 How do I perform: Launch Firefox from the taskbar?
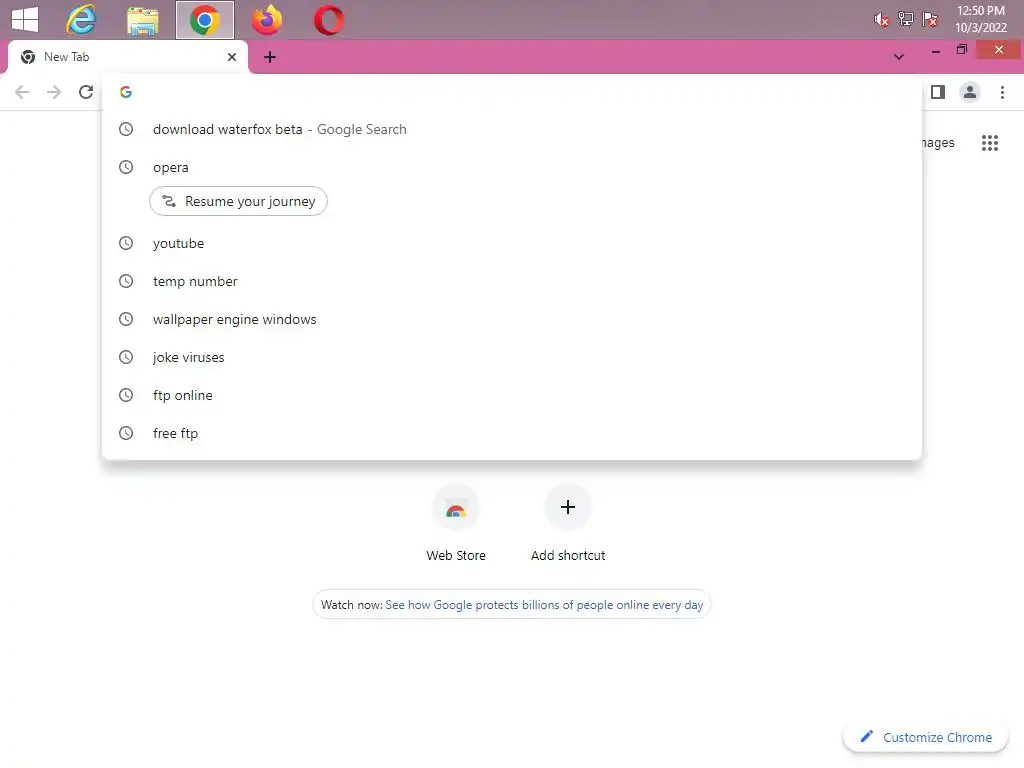[x=266, y=20]
